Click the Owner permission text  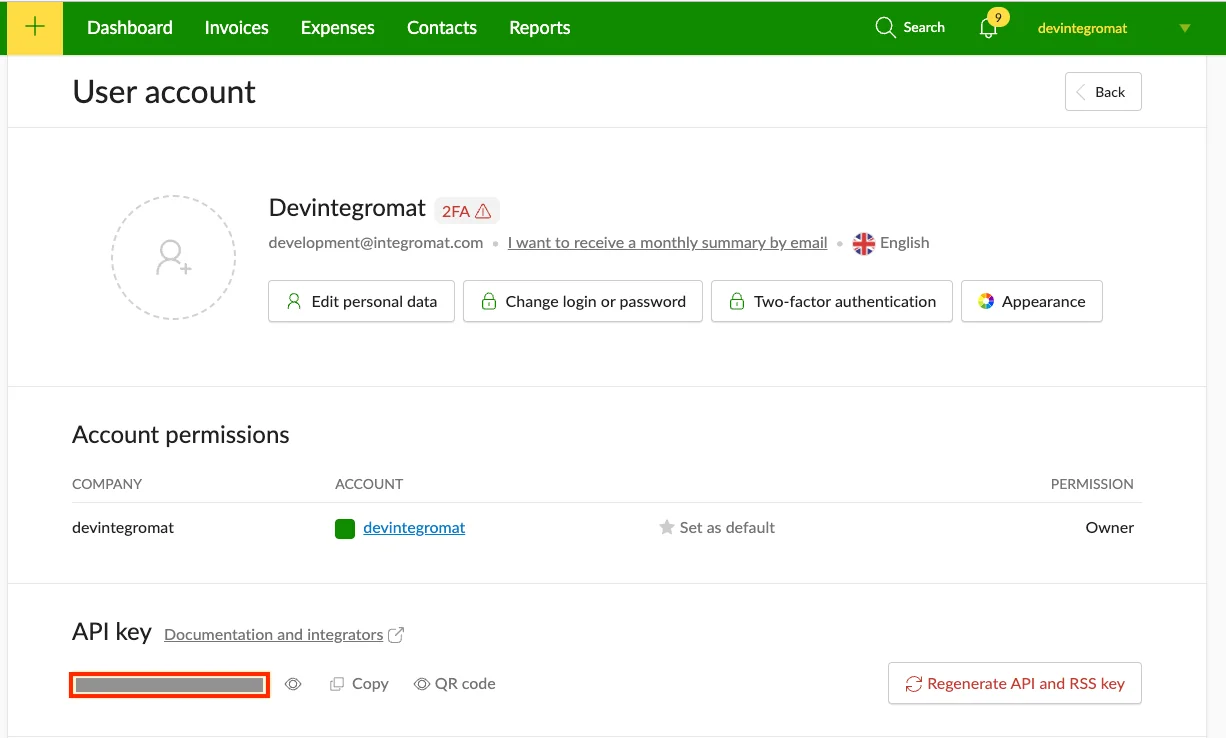pyautogui.click(x=1110, y=528)
